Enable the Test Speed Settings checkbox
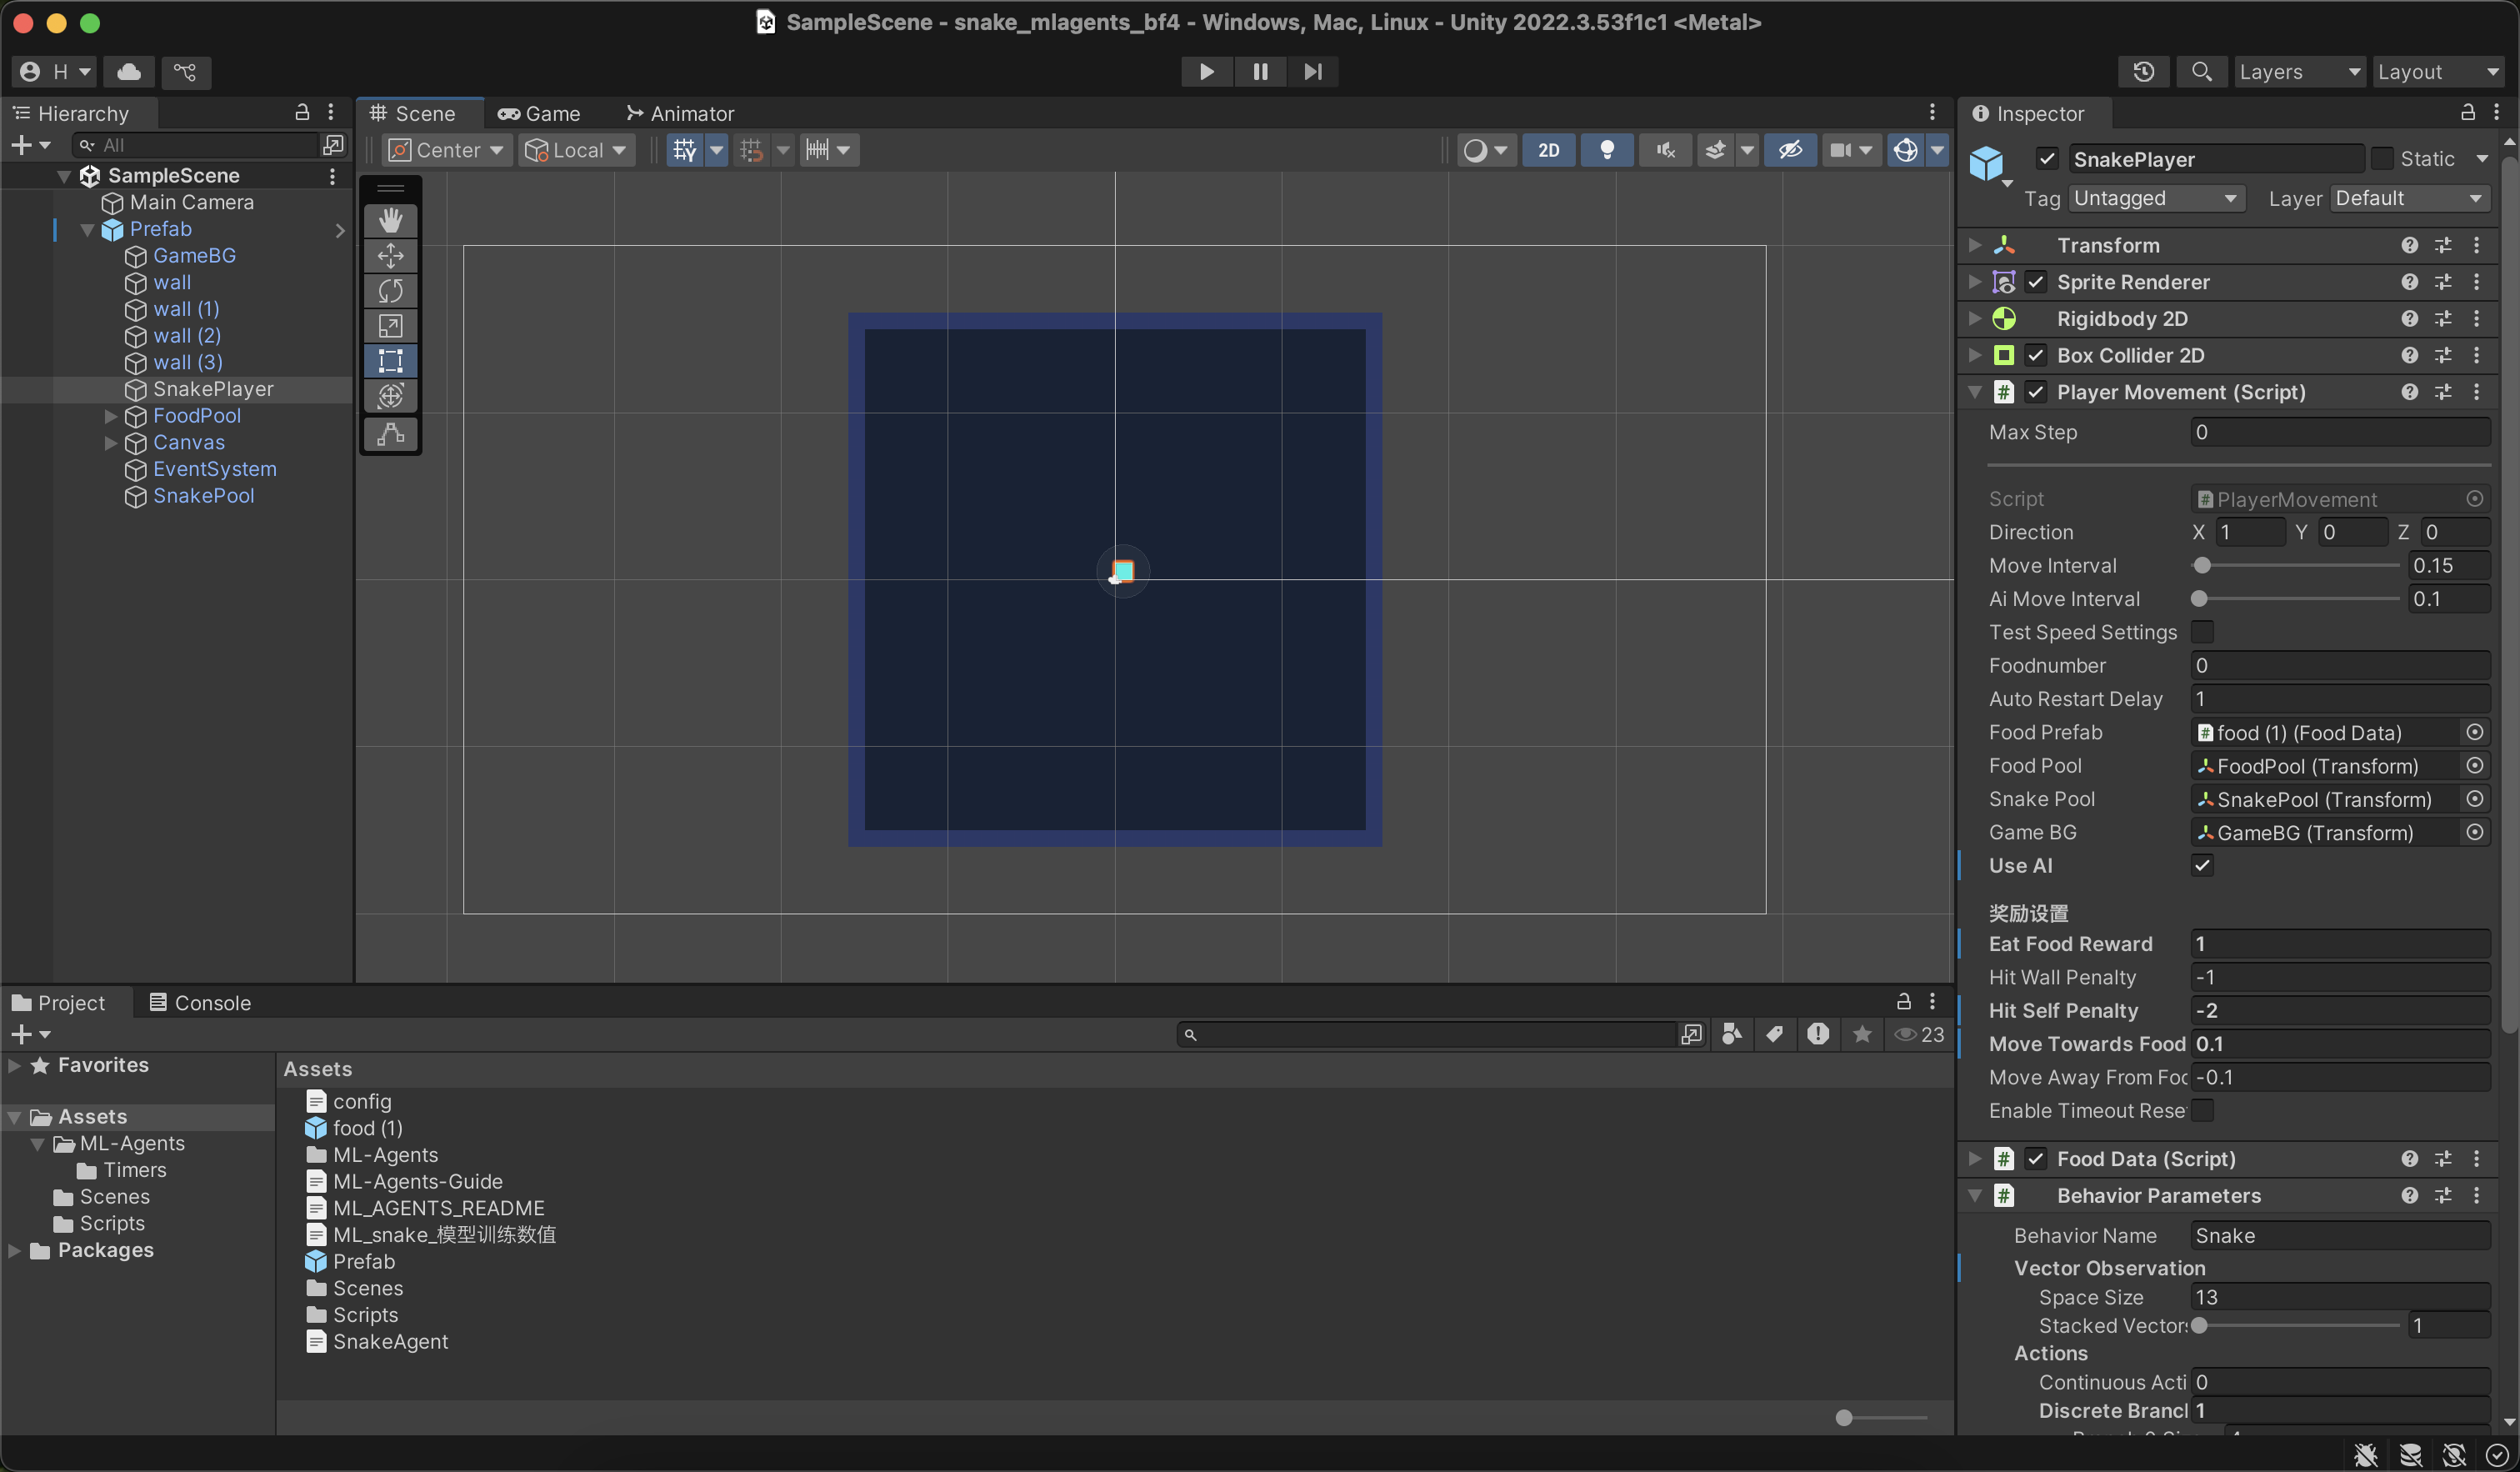 pyautogui.click(x=2201, y=632)
